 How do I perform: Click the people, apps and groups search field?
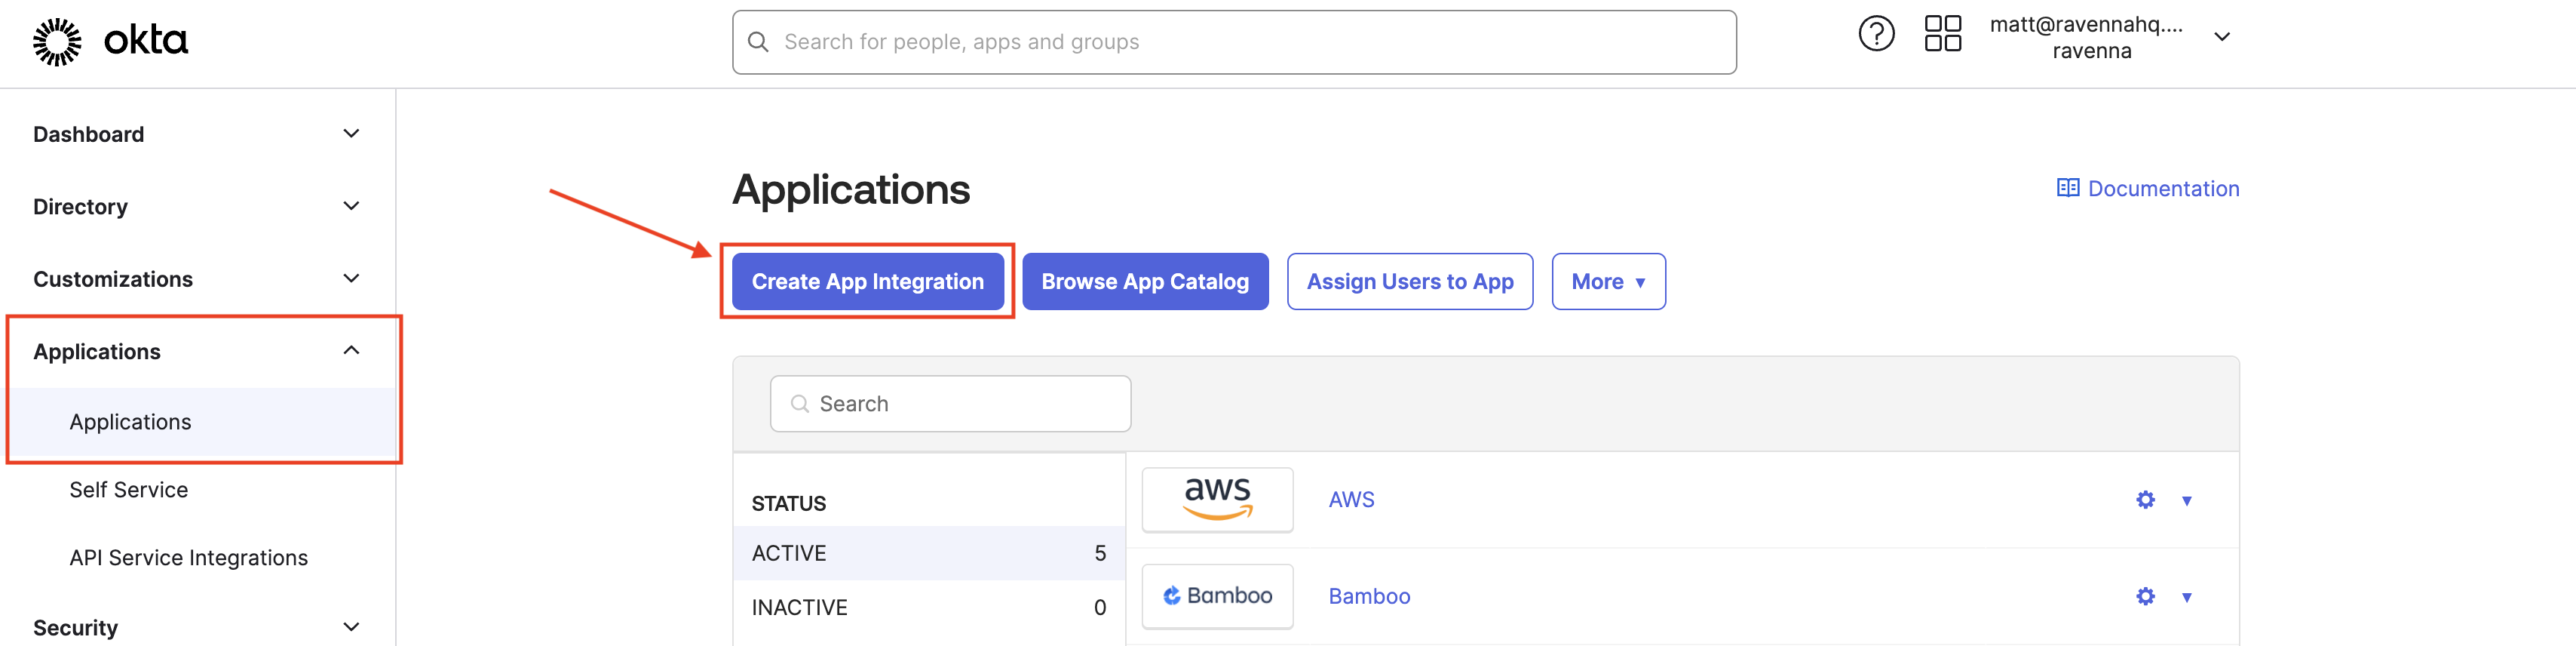(1234, 42)
